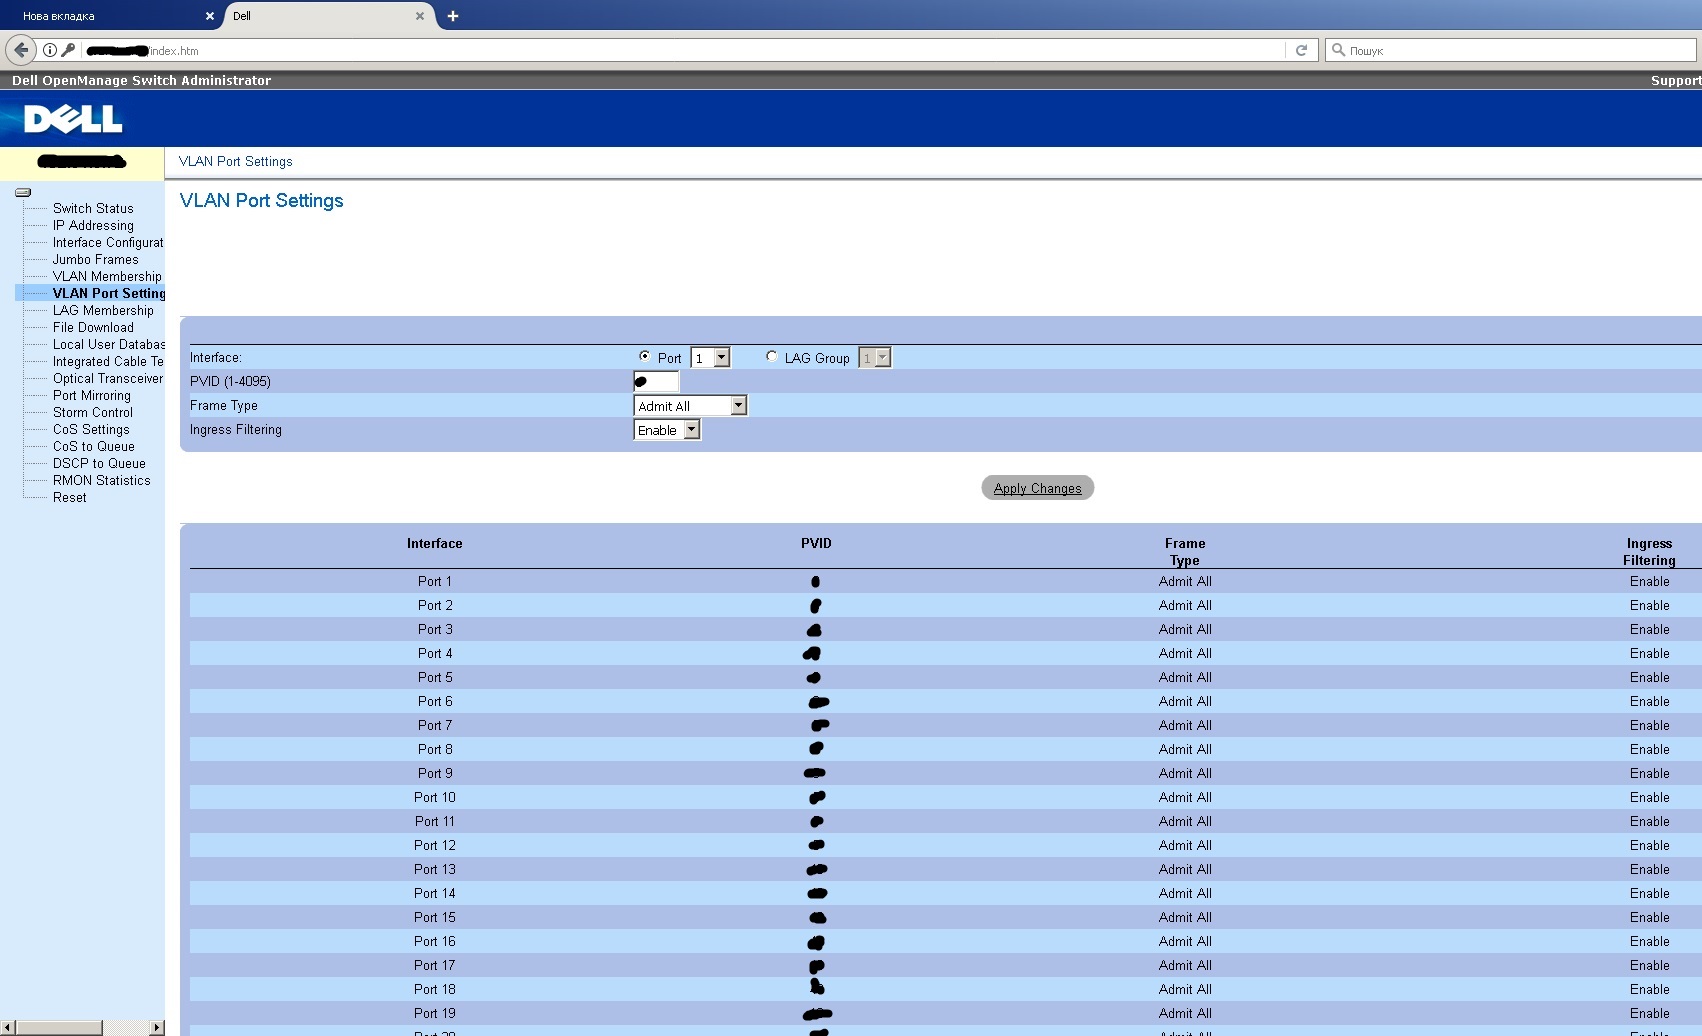Click the search magnifier icon

click(1338, 50)
